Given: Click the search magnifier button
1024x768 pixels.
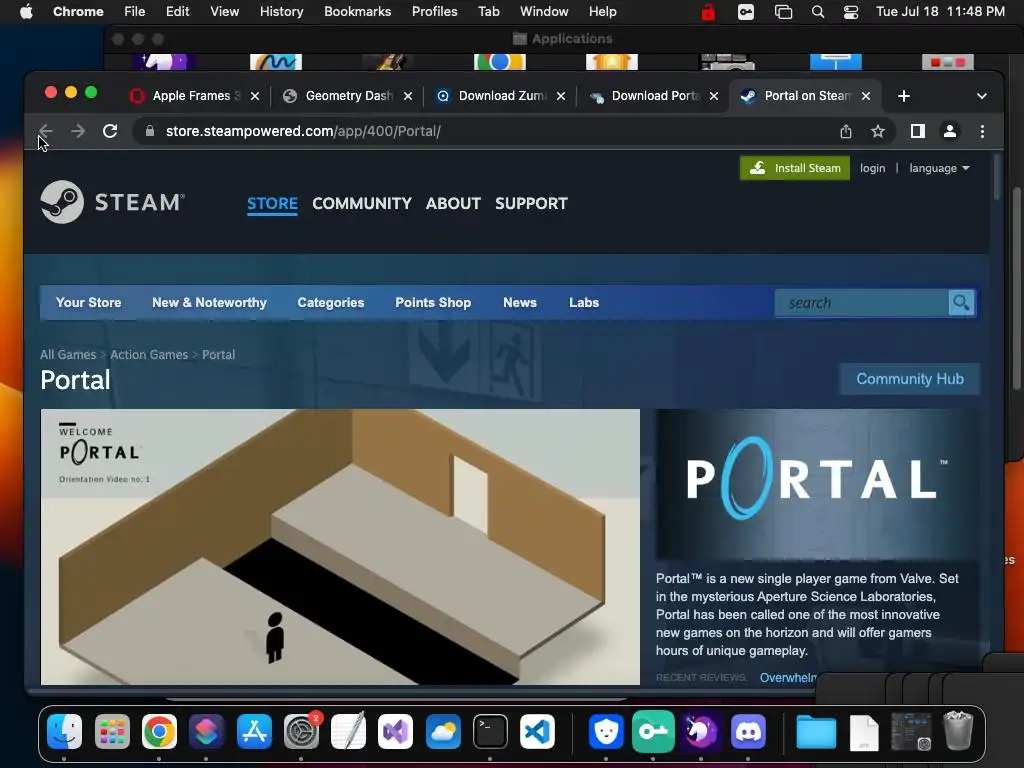Looking at the screenshot, I should (x=961, y=302).
